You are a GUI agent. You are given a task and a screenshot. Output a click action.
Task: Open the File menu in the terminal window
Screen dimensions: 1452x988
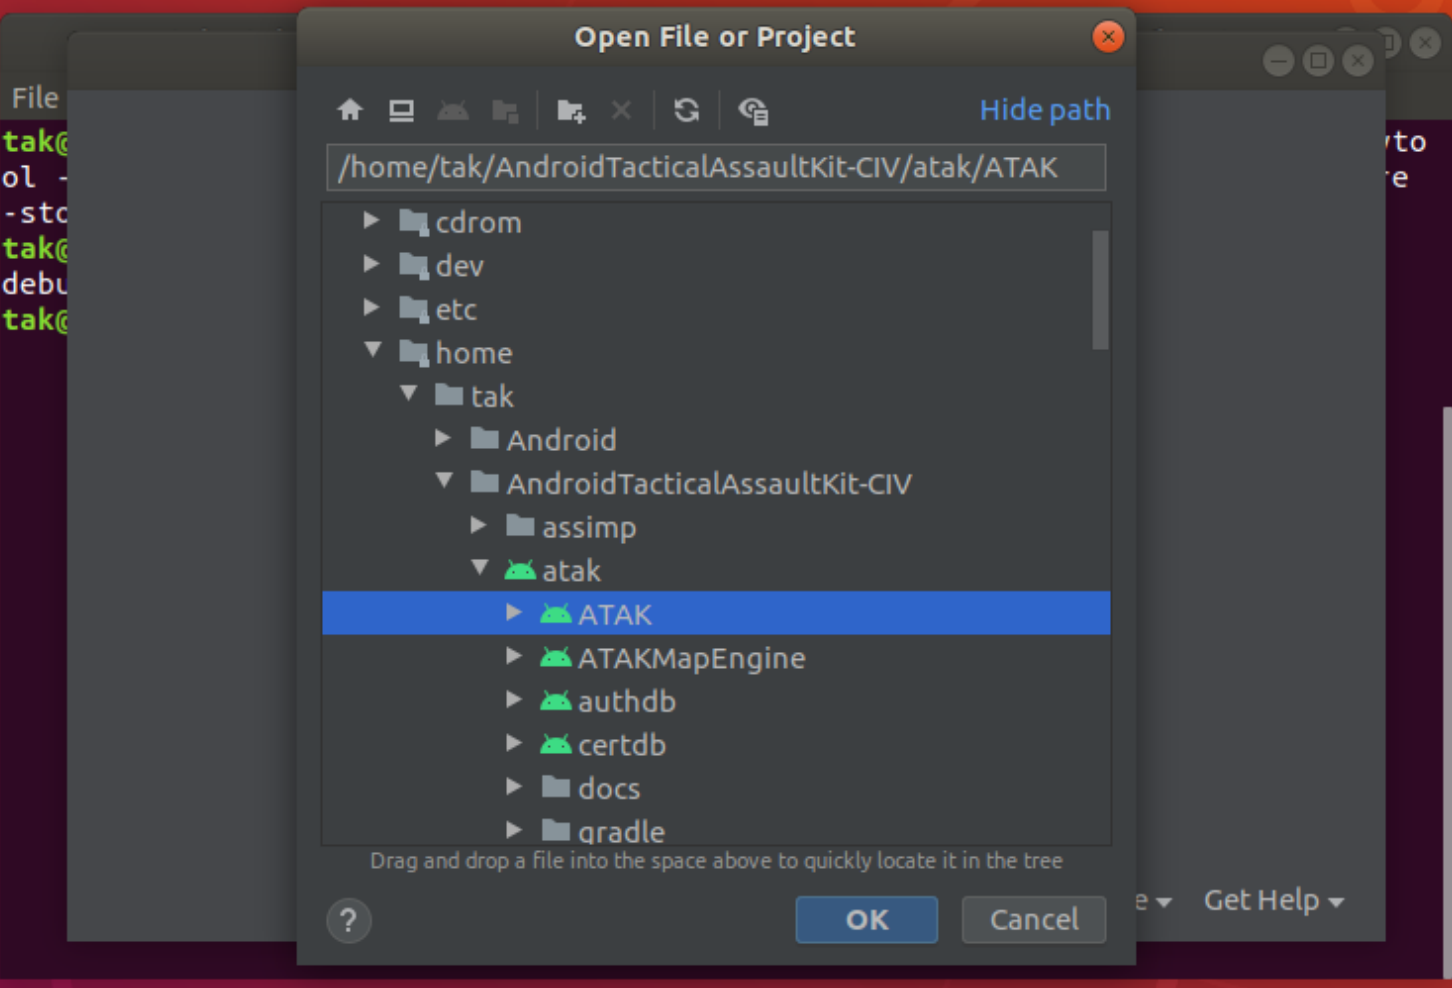point(35,98)
